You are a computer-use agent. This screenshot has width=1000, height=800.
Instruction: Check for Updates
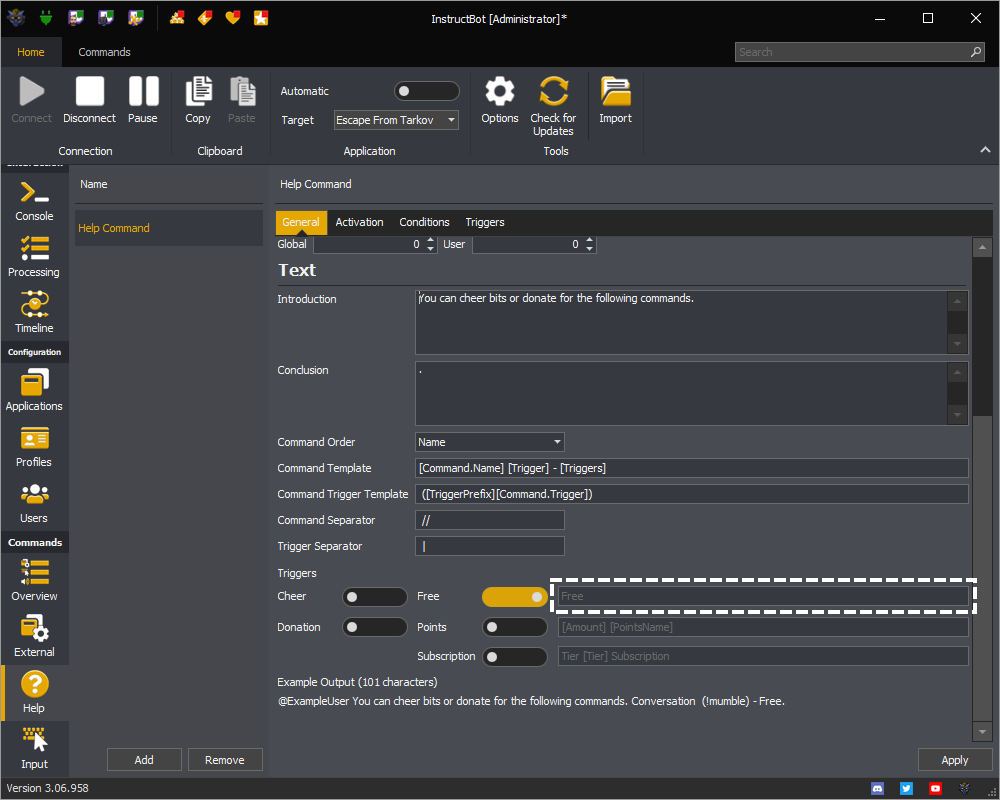[x=553, y=105]
